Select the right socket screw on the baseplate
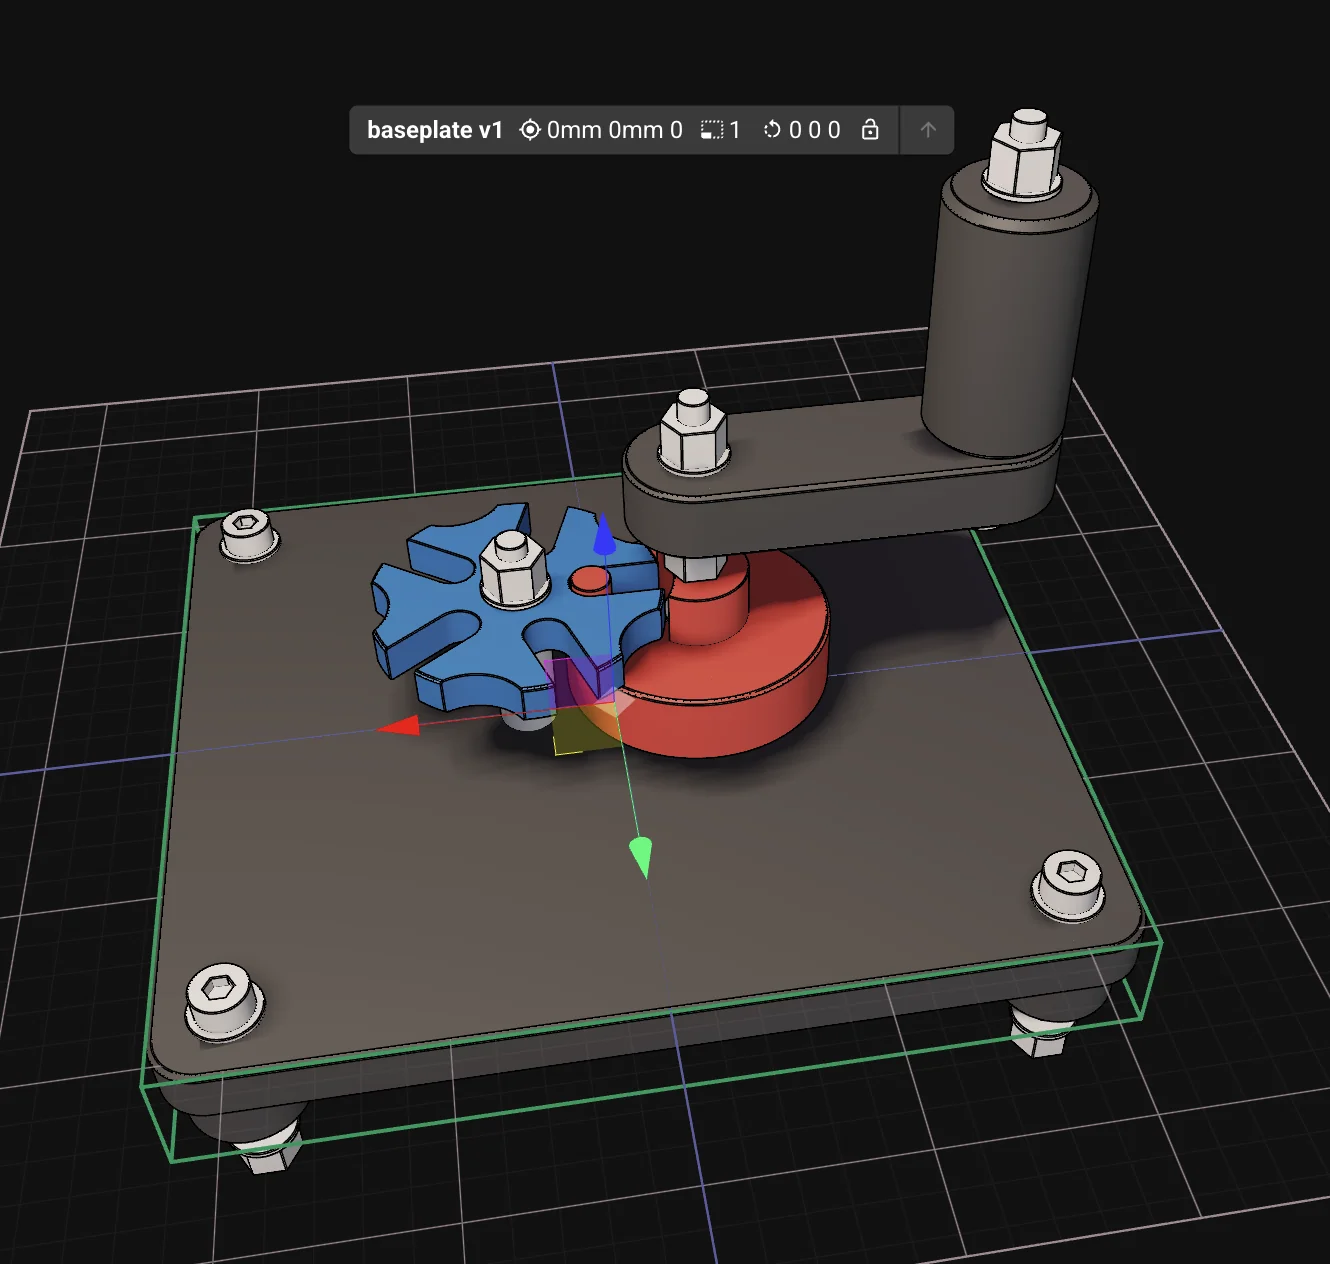Image resolution: width=1330 pixels, height=1264 pixels. click(1071, 884)
